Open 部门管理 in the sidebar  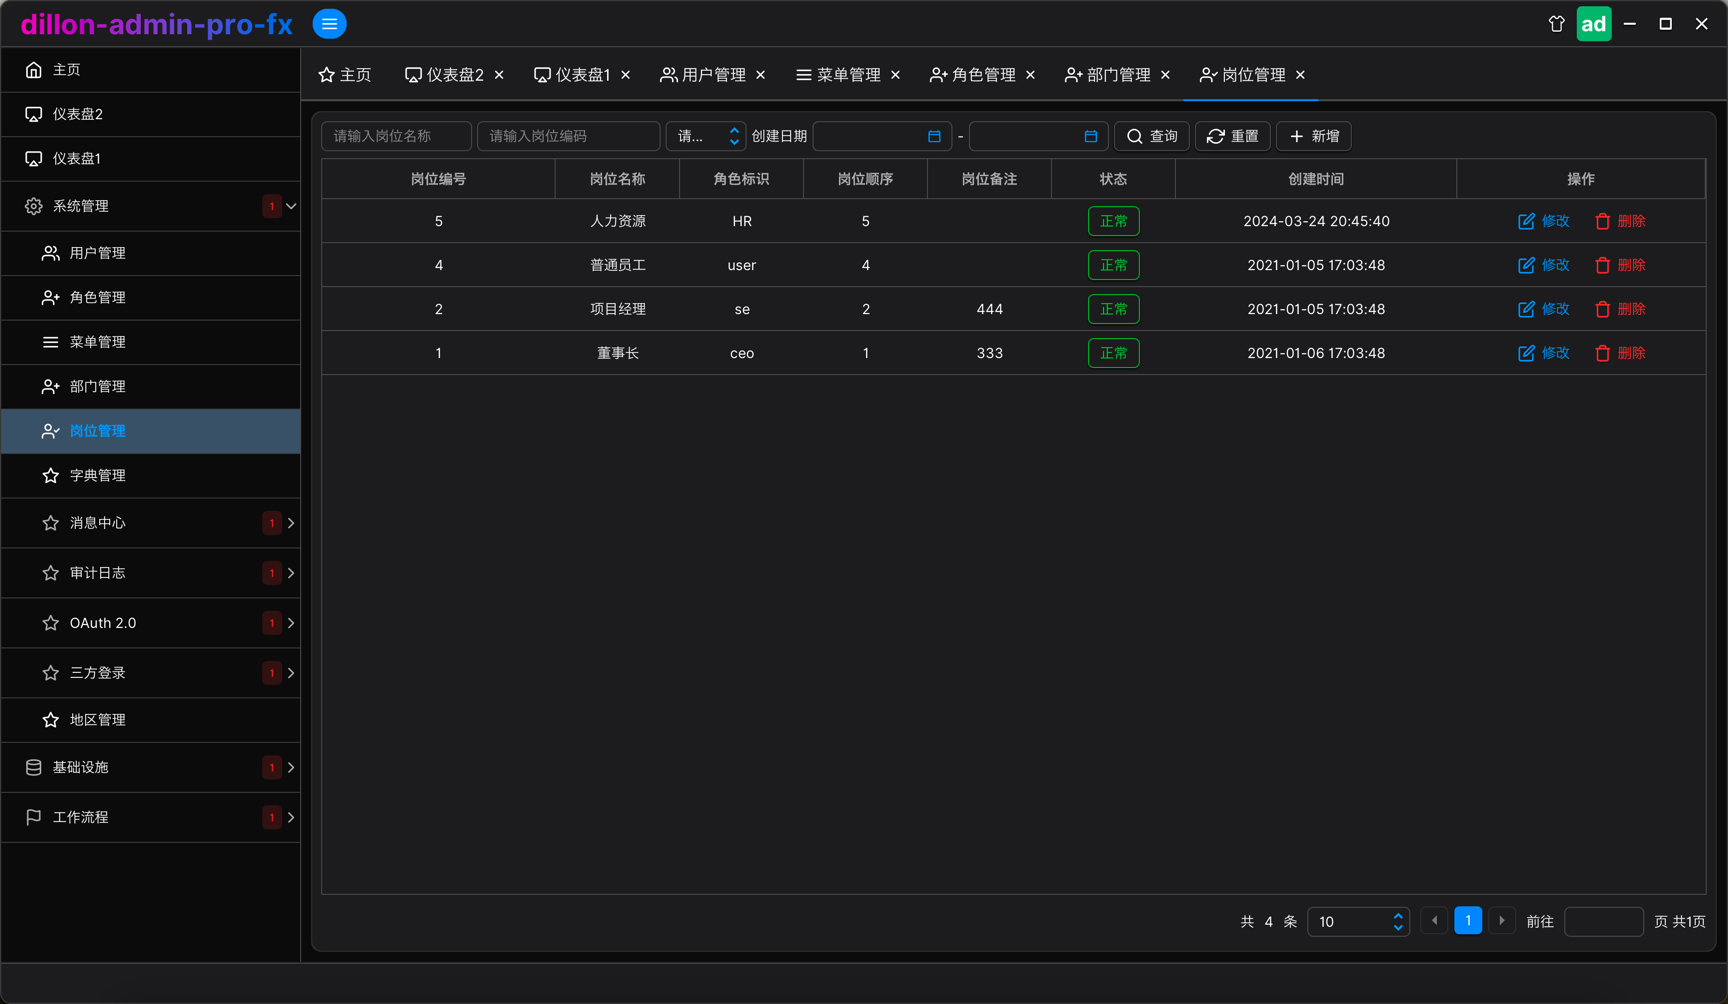(151, 386)
